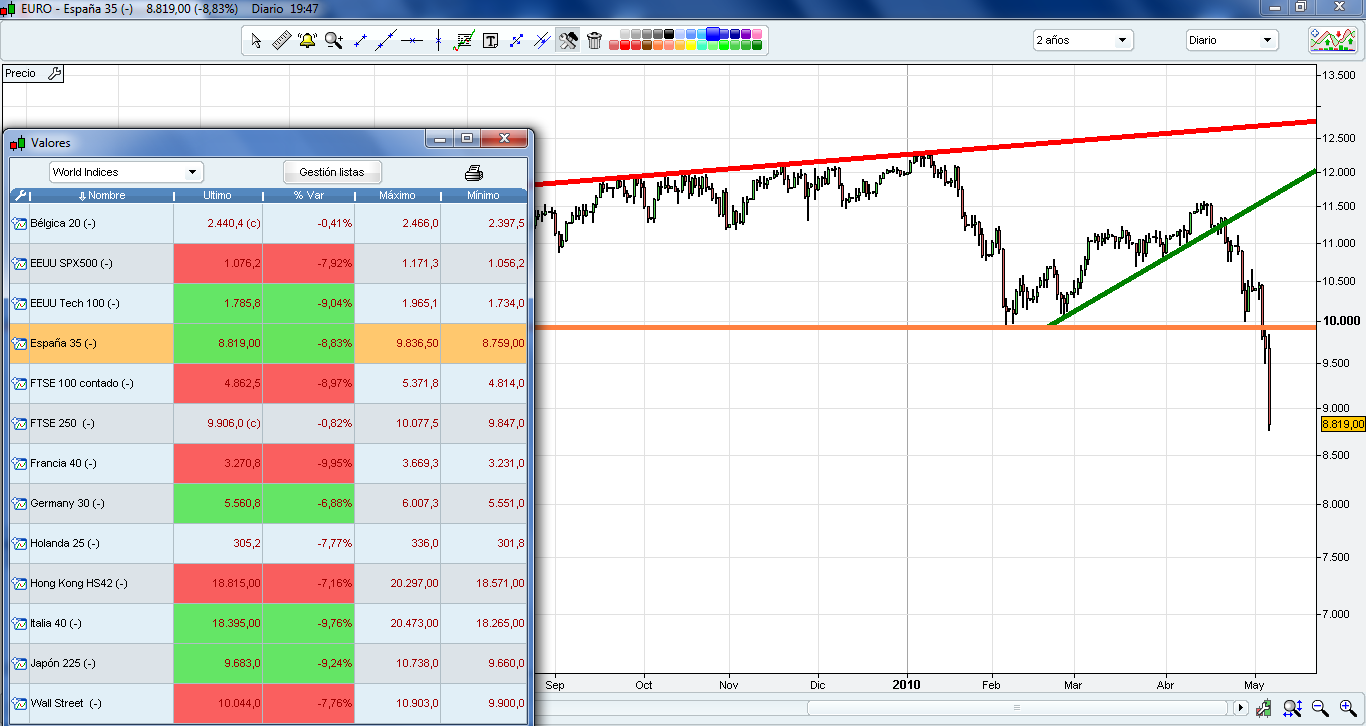Sort by the % Var column header
Image resolution: width=1366 pixels, height=726 pixels.
coord(309,195)
